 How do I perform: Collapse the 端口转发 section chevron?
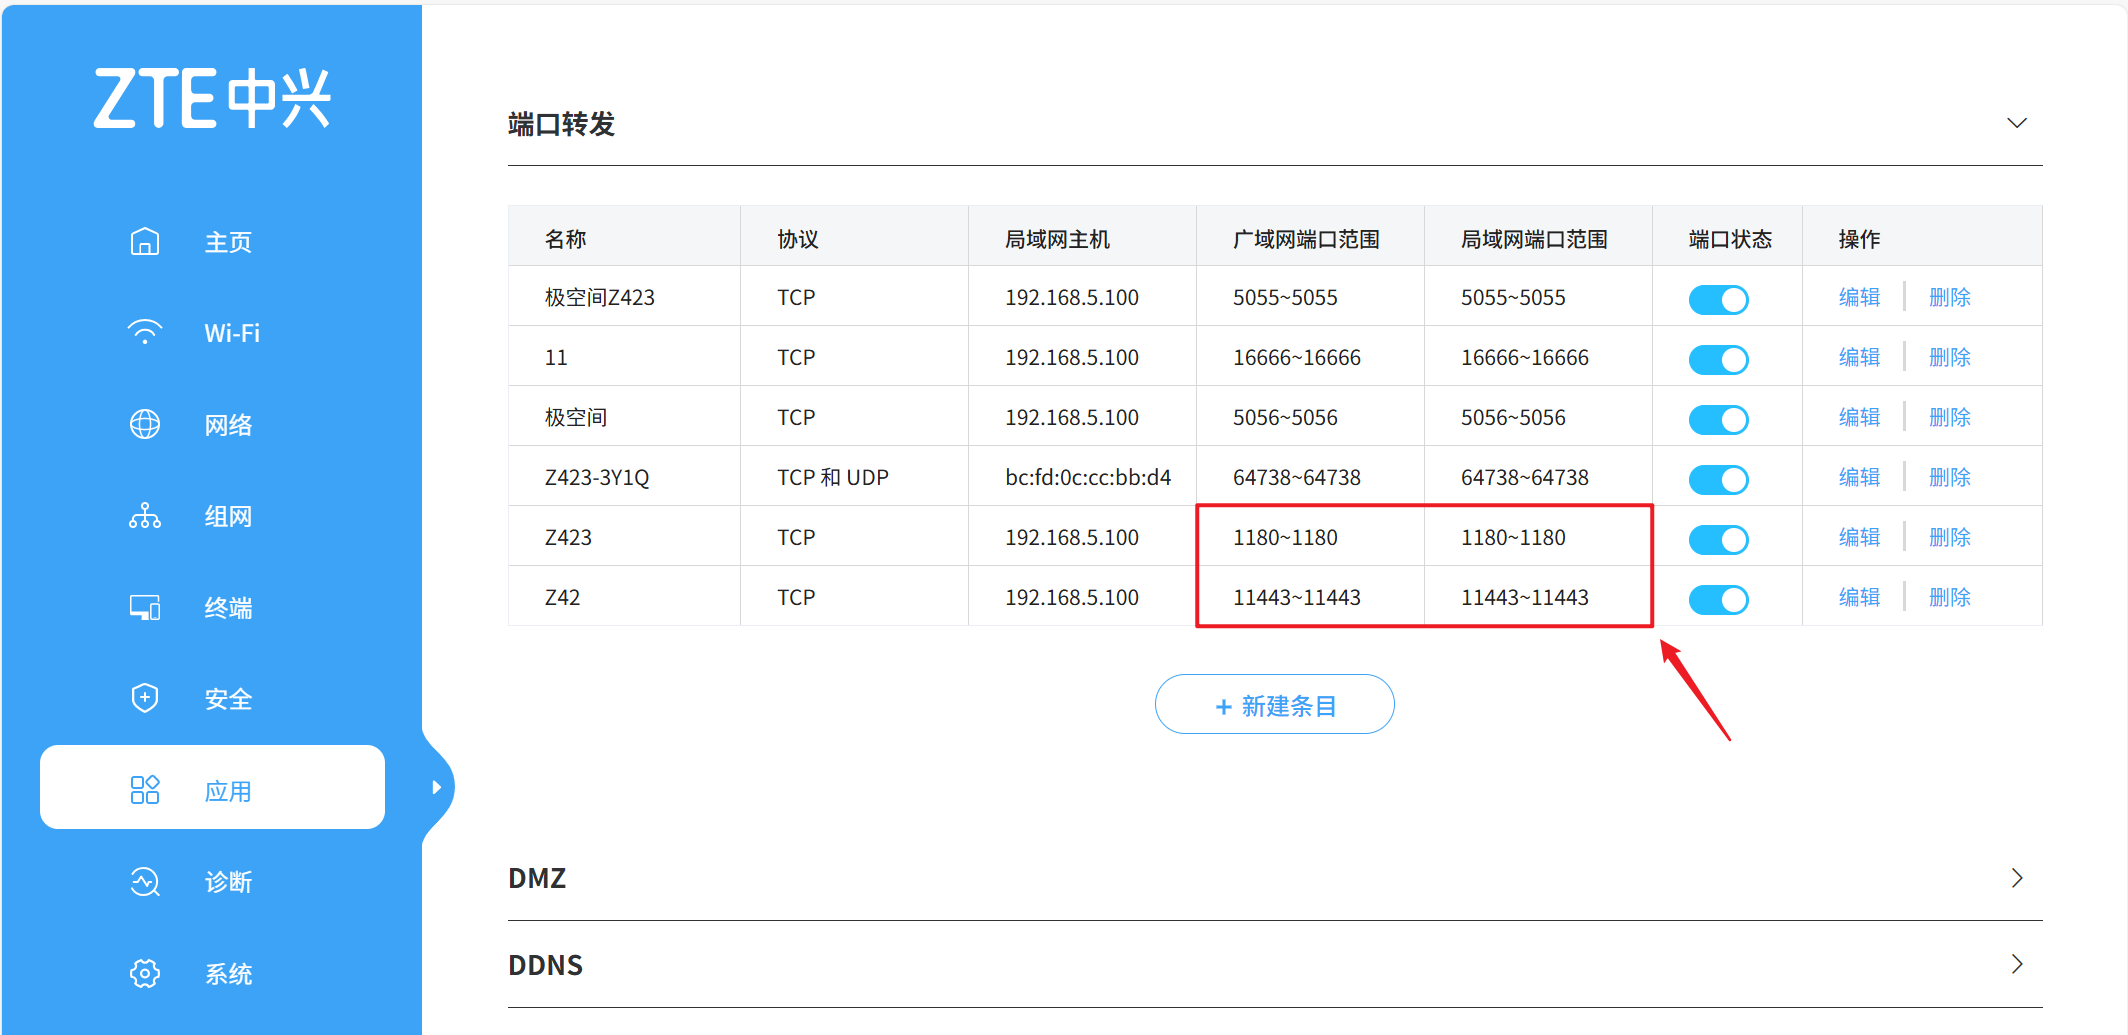2016,123
